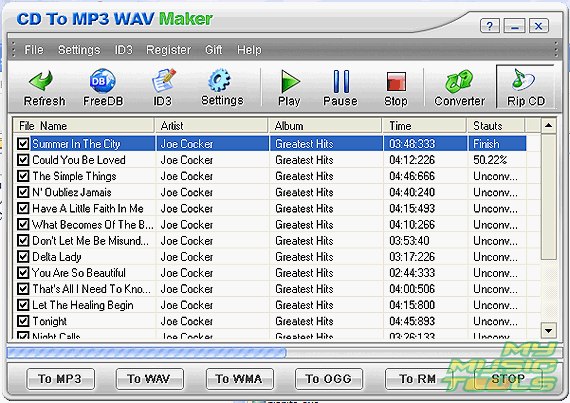Uncheck N' Oubliez Jamais track
Image resolution: width=570 pixels, height=403 pixels.
[23, 192]
